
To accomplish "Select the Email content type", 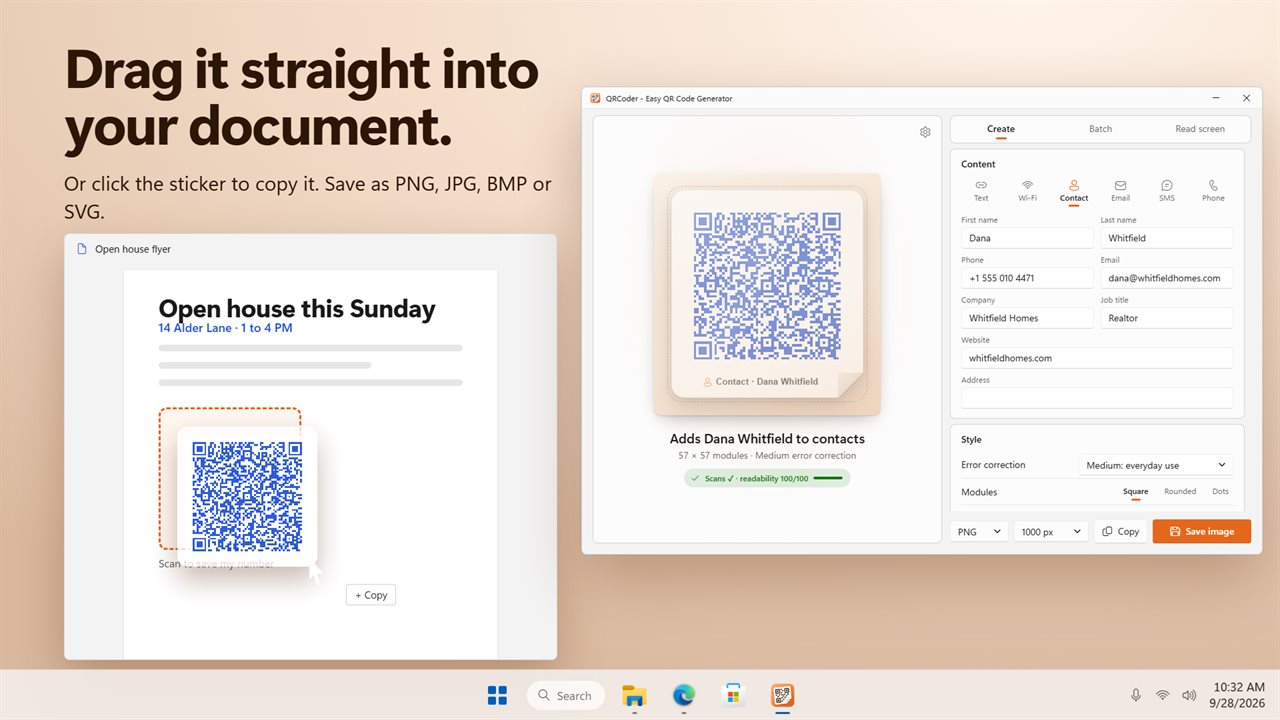I will [x=1120, y=191].
